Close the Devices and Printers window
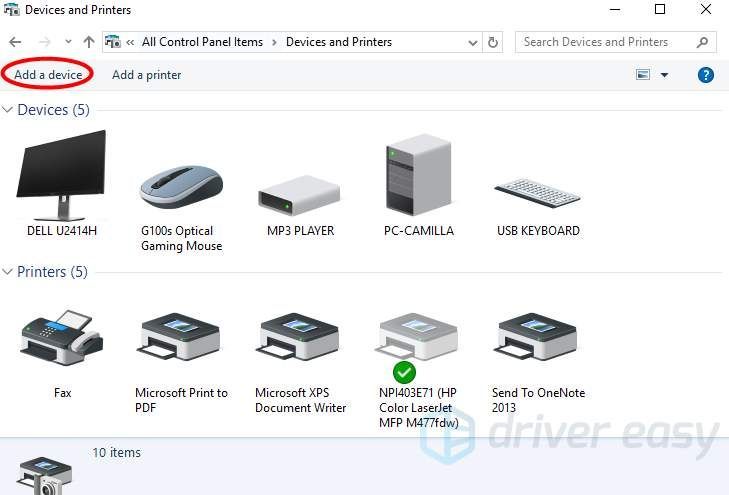The width and height of the screenshot is (729, 495). pos(706,9)
